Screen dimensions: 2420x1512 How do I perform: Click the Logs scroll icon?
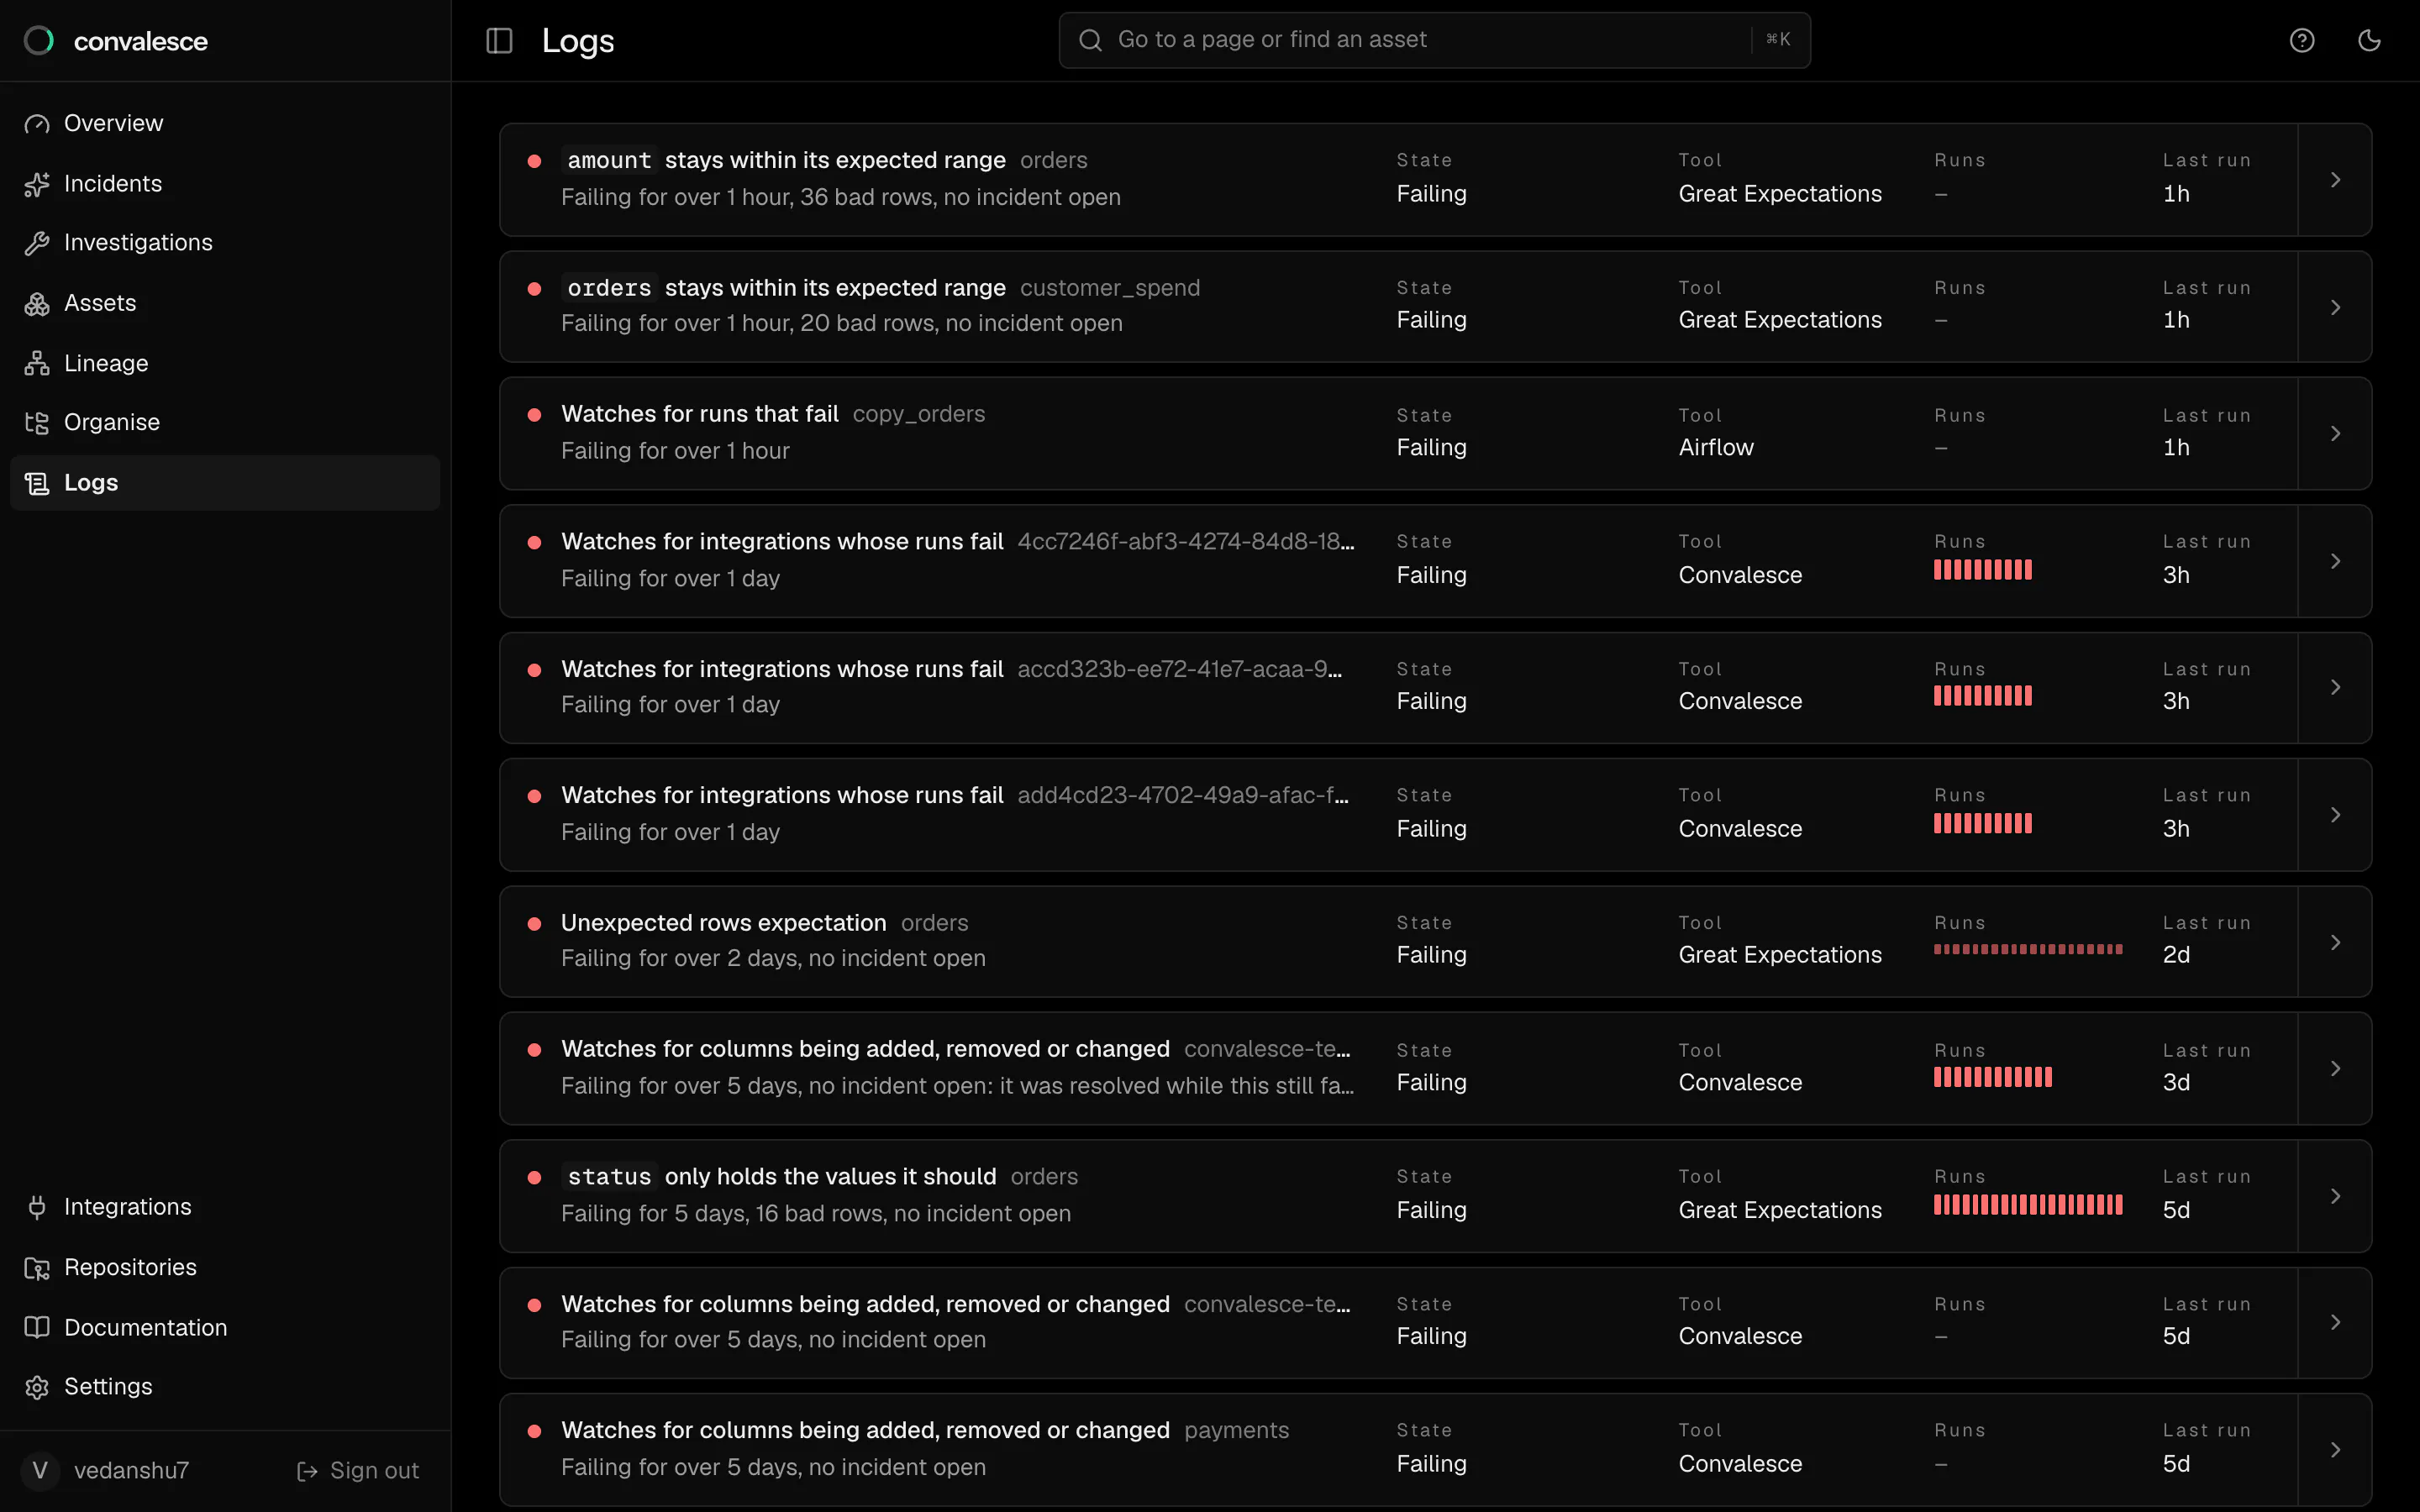click(x=37, y=483)
